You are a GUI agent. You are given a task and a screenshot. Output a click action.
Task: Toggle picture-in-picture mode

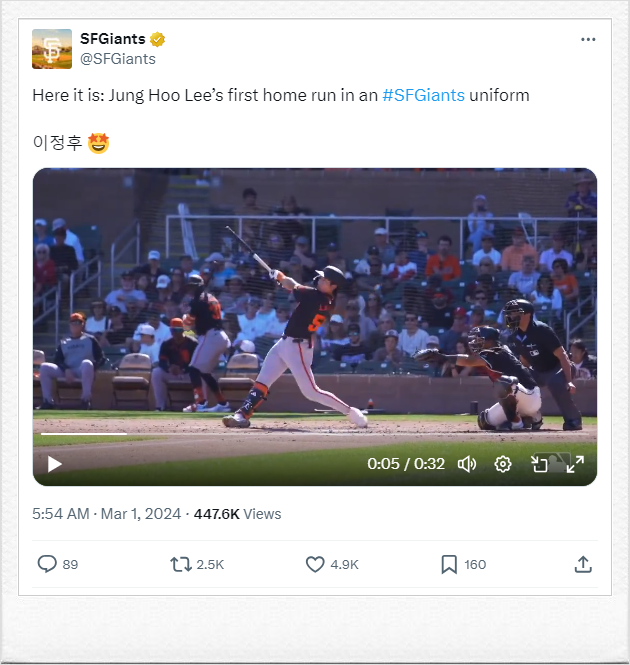coord(539,464)
